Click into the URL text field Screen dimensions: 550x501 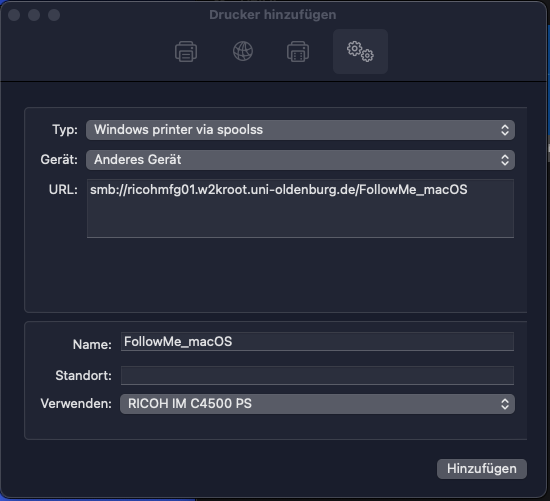coord(300,208)
